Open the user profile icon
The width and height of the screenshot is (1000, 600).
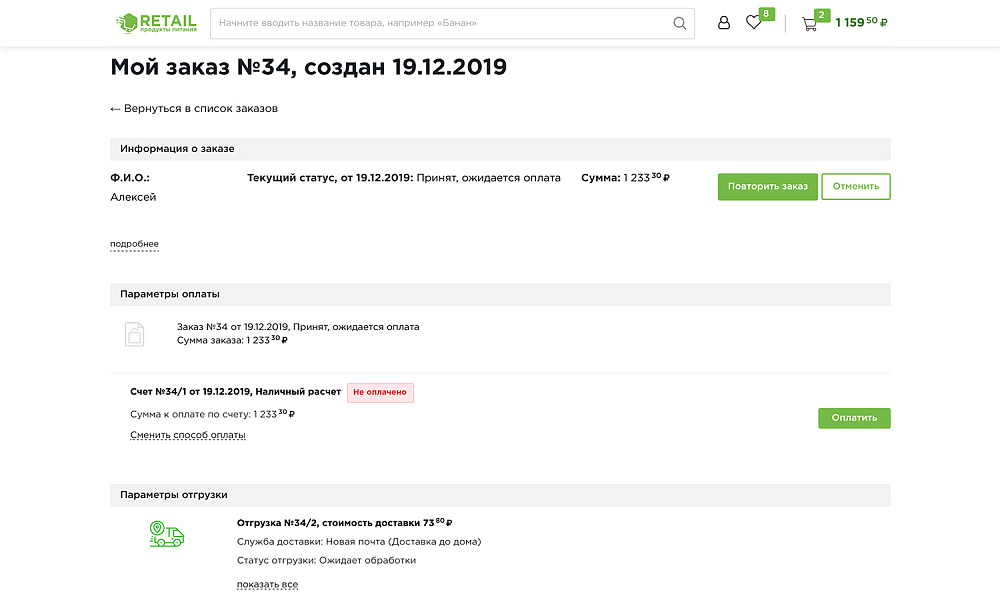[x=724, y=22]
